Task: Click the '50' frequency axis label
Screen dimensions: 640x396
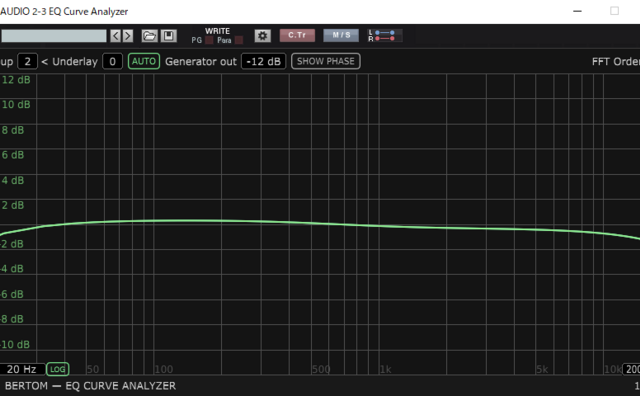Action: click(x=93, y=369)
